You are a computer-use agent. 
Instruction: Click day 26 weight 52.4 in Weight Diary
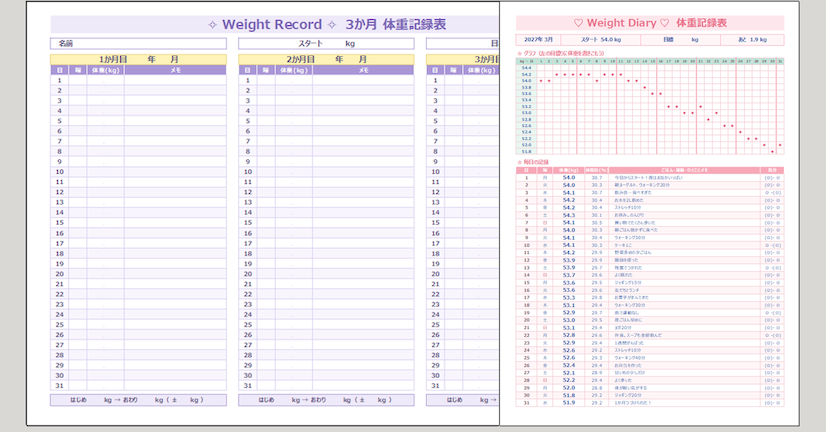pos(569,365)
